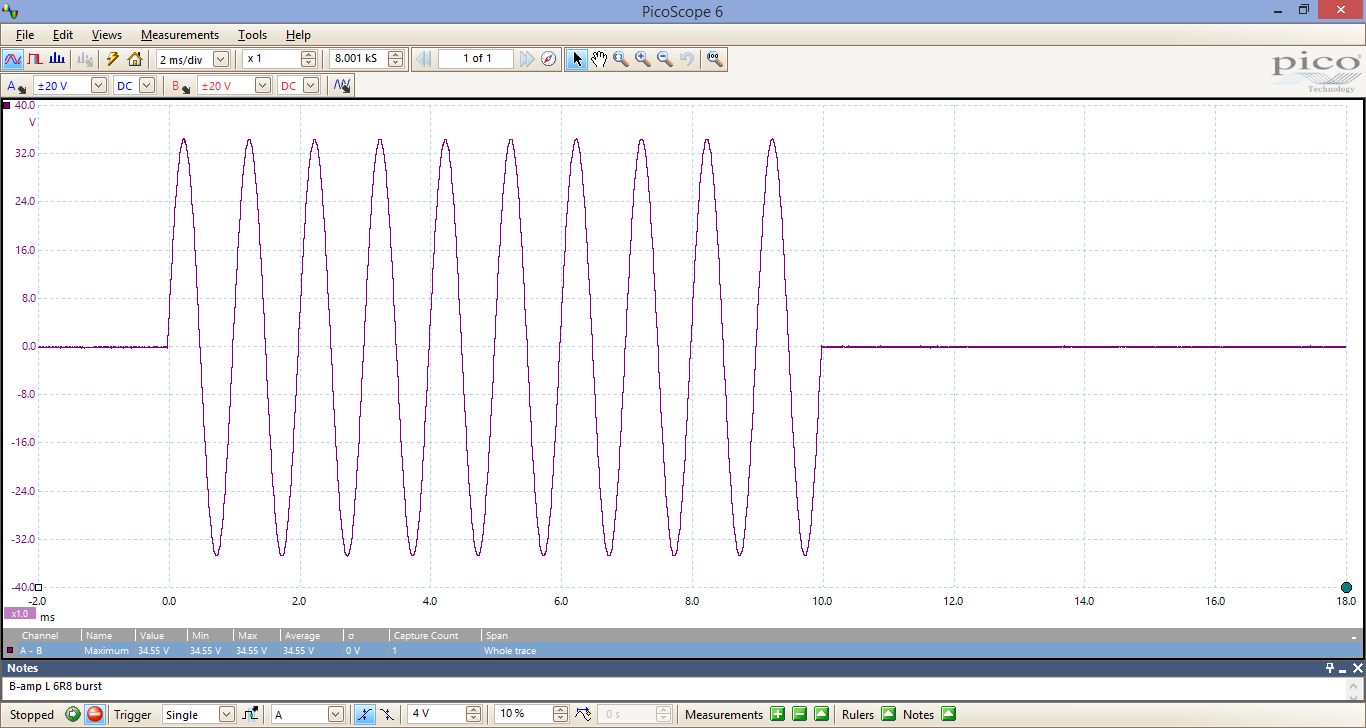This screenshot has height=728, width=1366.
Task: Switch to Scope mode
Action: (13, 59)
